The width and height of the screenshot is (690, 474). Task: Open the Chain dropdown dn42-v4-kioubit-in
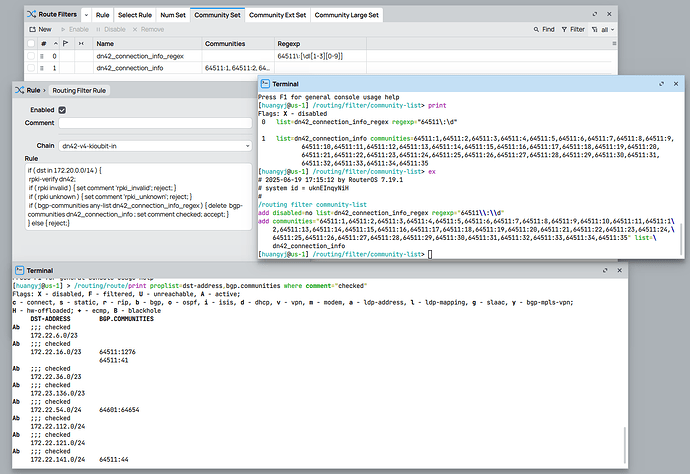coord(155,146)
